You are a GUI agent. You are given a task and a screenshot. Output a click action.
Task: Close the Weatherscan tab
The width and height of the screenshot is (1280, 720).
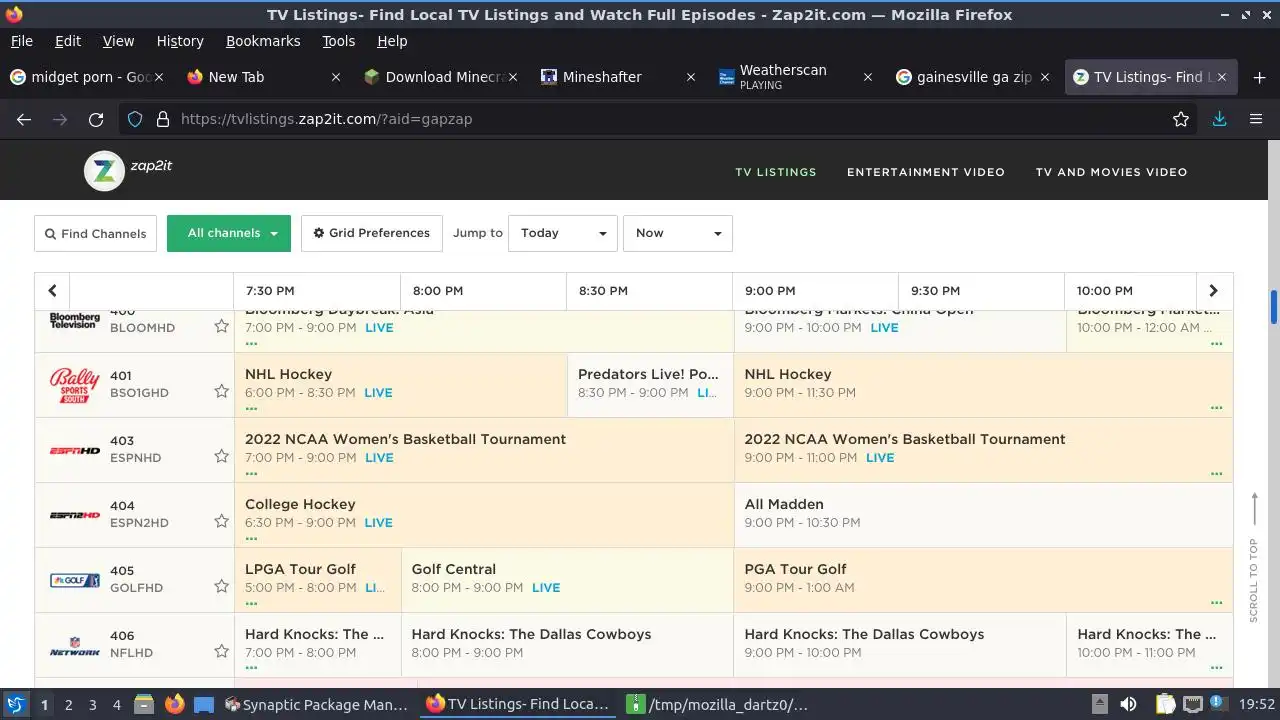[868, 77]
